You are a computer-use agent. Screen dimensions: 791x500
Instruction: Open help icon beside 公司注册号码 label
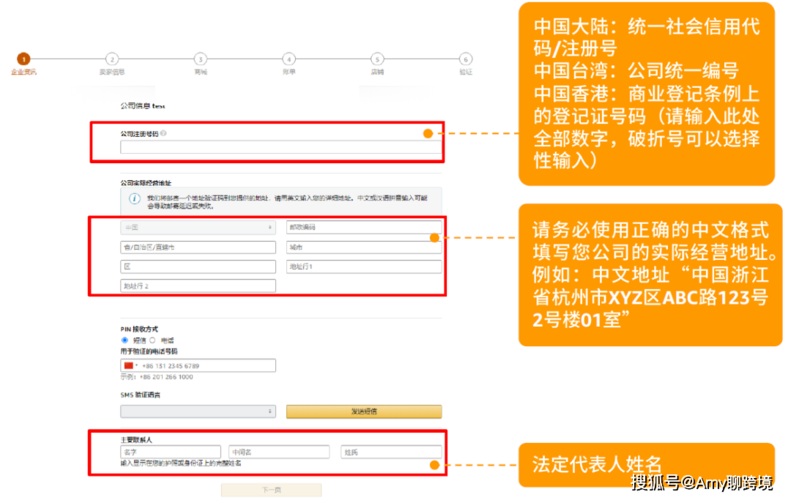click(163, 133)
